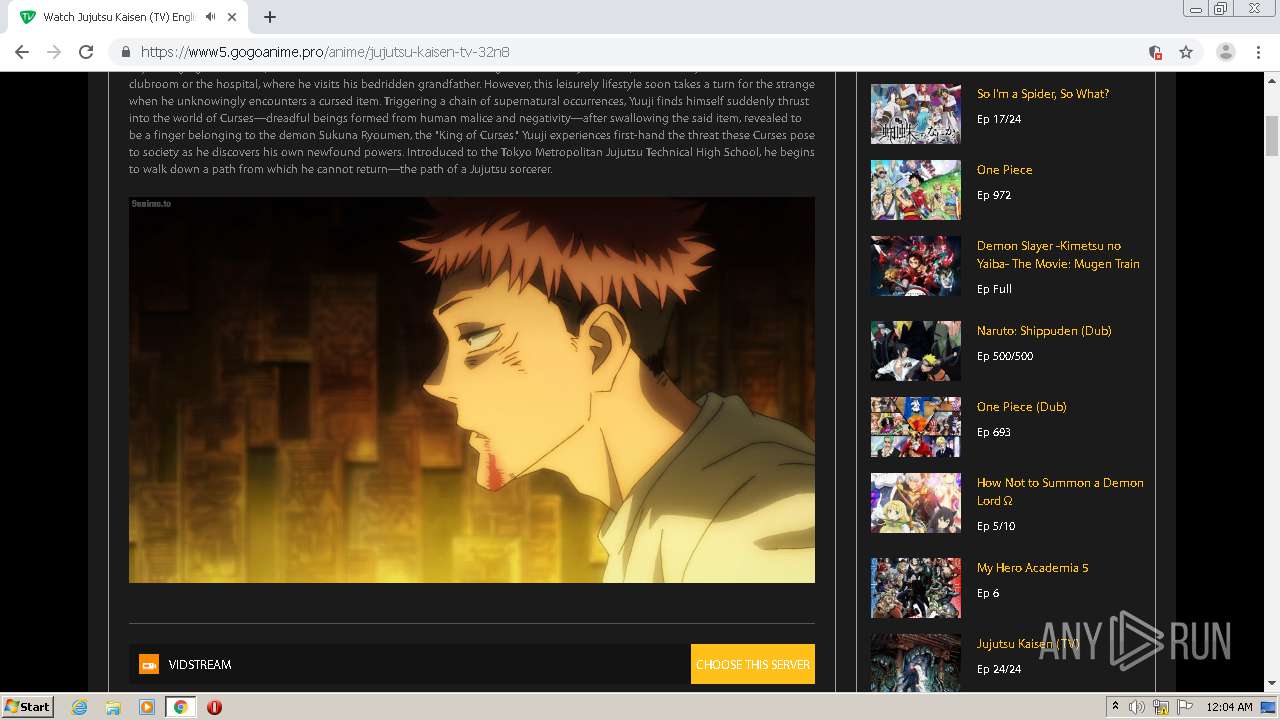
Task: Click the network tray icon
Action: click(1160, 707)
